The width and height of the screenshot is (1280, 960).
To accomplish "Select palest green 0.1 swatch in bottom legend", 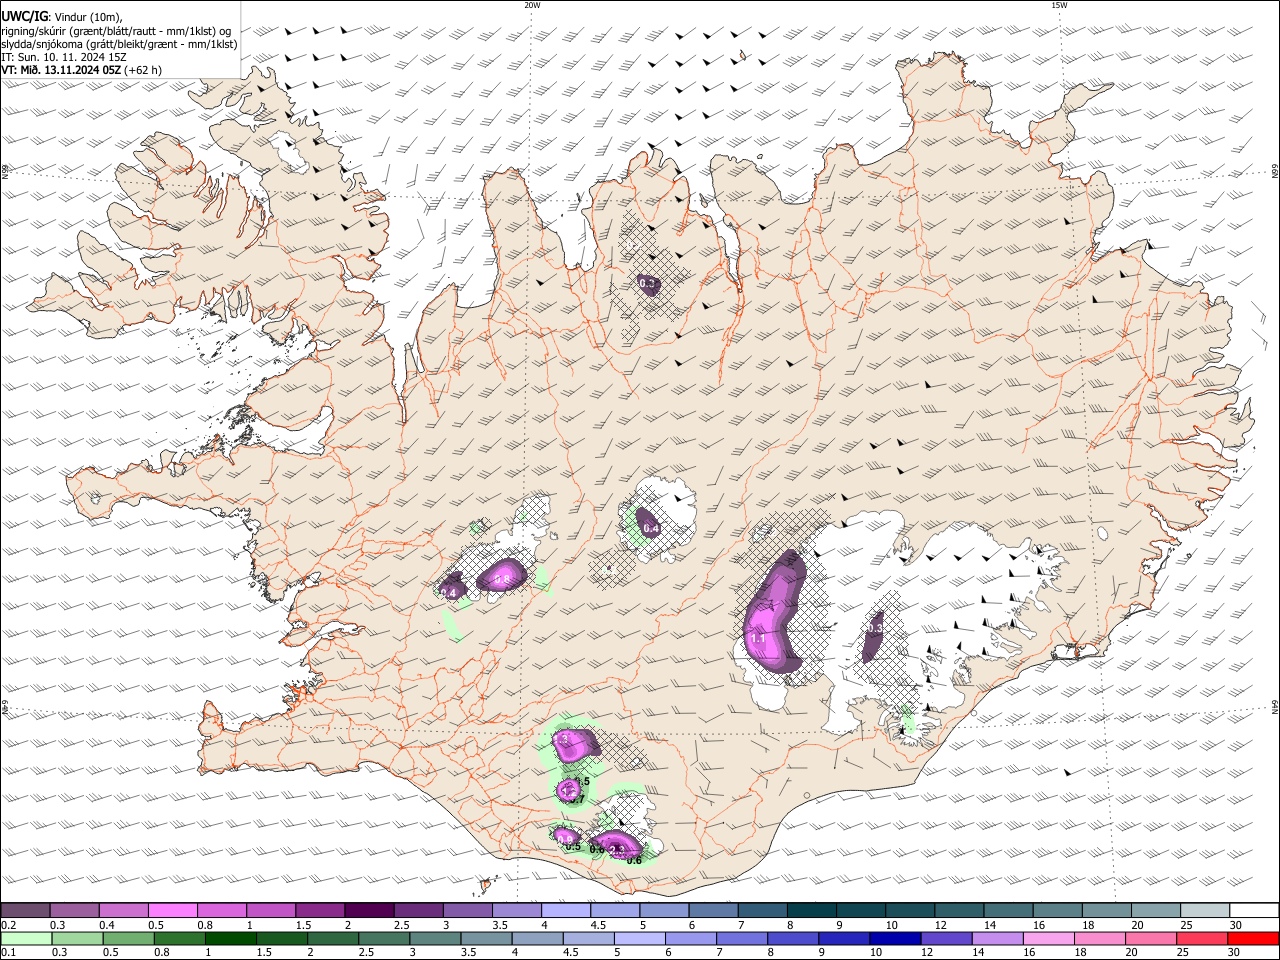I will [x=26, y=939].
